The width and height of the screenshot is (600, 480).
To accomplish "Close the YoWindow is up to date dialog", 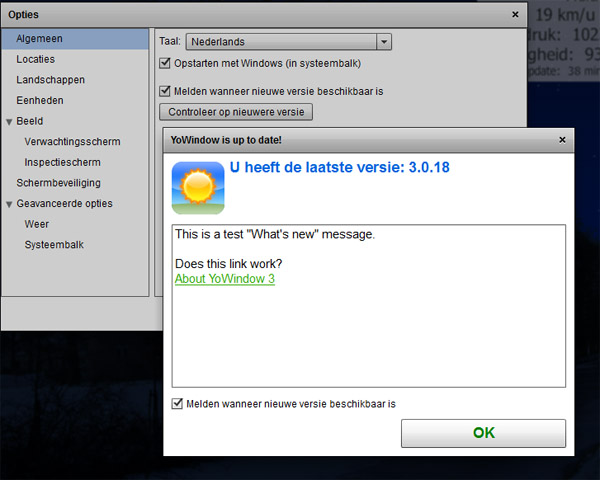I will tap(561, 140).
